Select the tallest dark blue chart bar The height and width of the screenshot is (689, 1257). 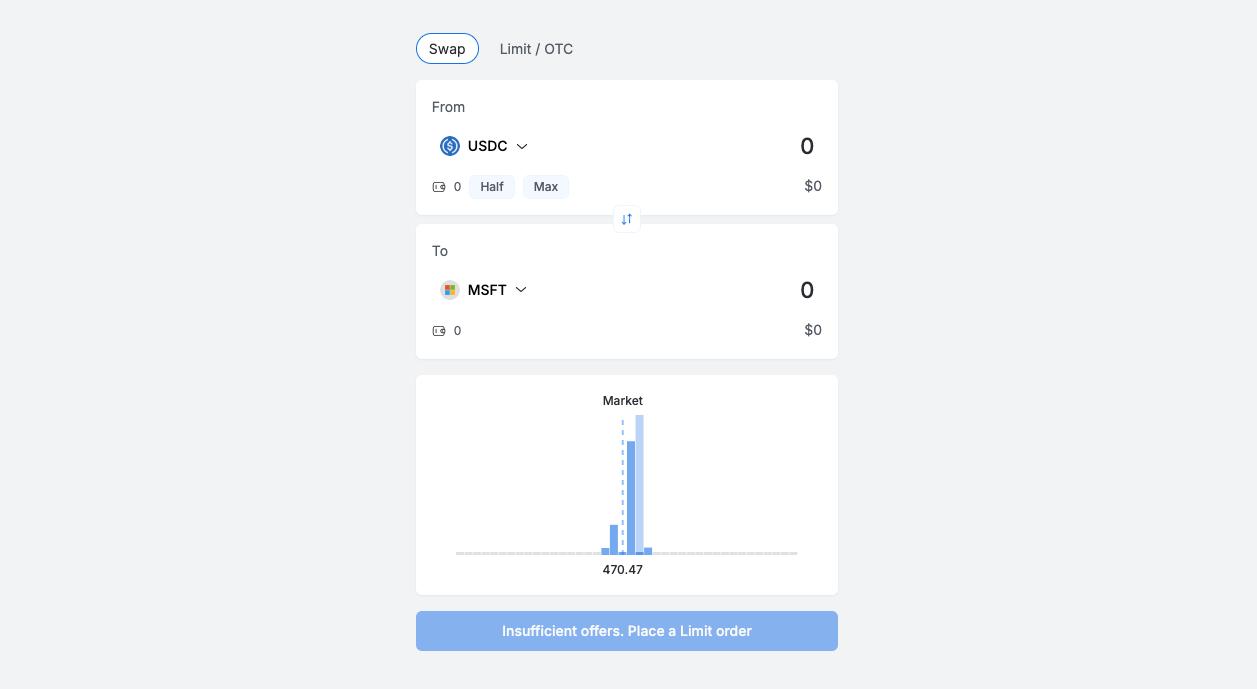(631, 497)
